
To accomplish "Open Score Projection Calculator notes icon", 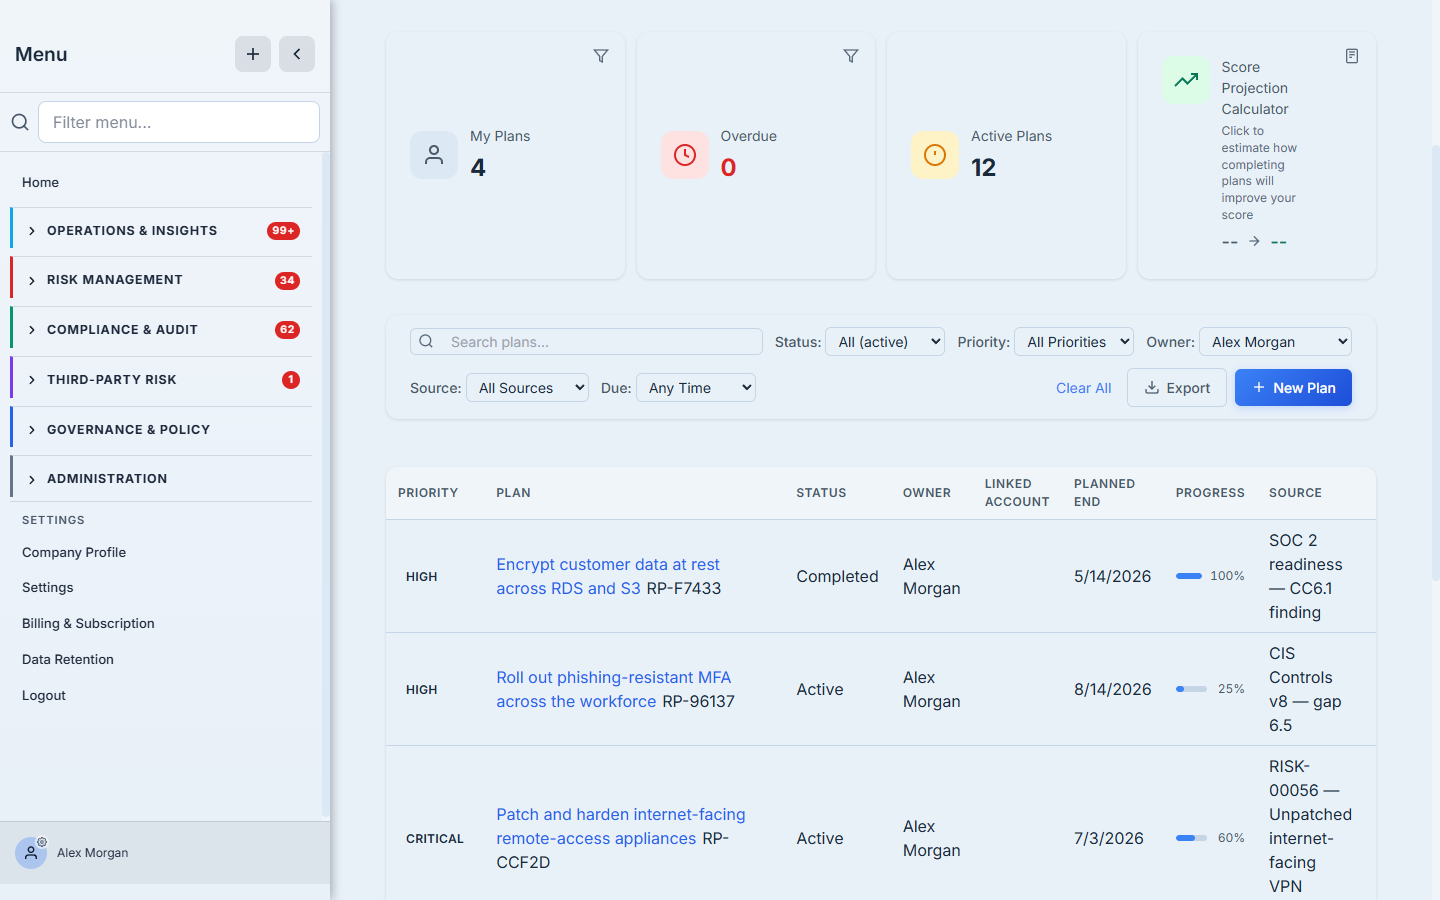I will point(1352,56).
